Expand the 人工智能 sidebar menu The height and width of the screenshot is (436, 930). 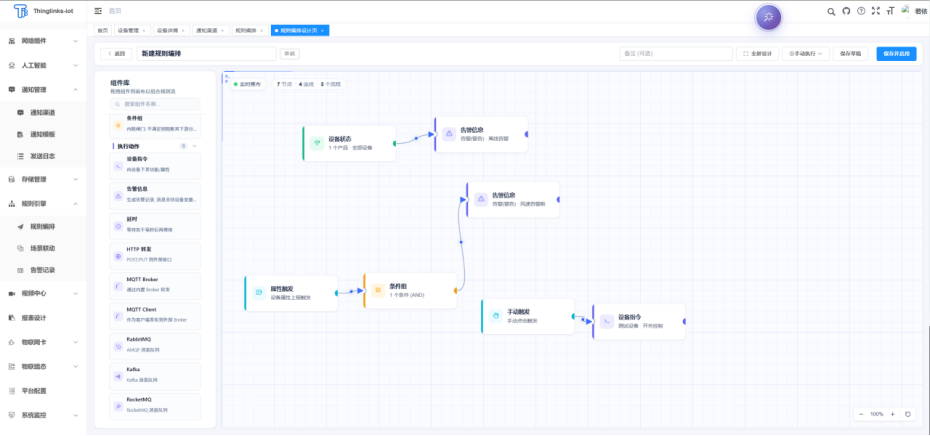tap(43, 65)
